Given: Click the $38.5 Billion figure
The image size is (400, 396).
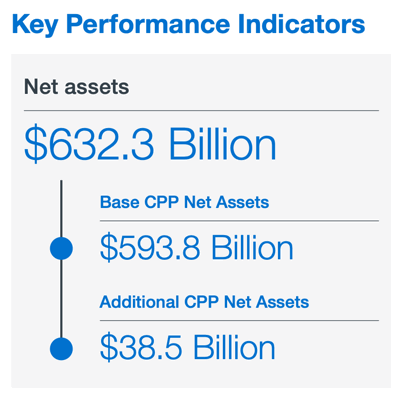Looking at the screenshot, I should click(188, 348).
